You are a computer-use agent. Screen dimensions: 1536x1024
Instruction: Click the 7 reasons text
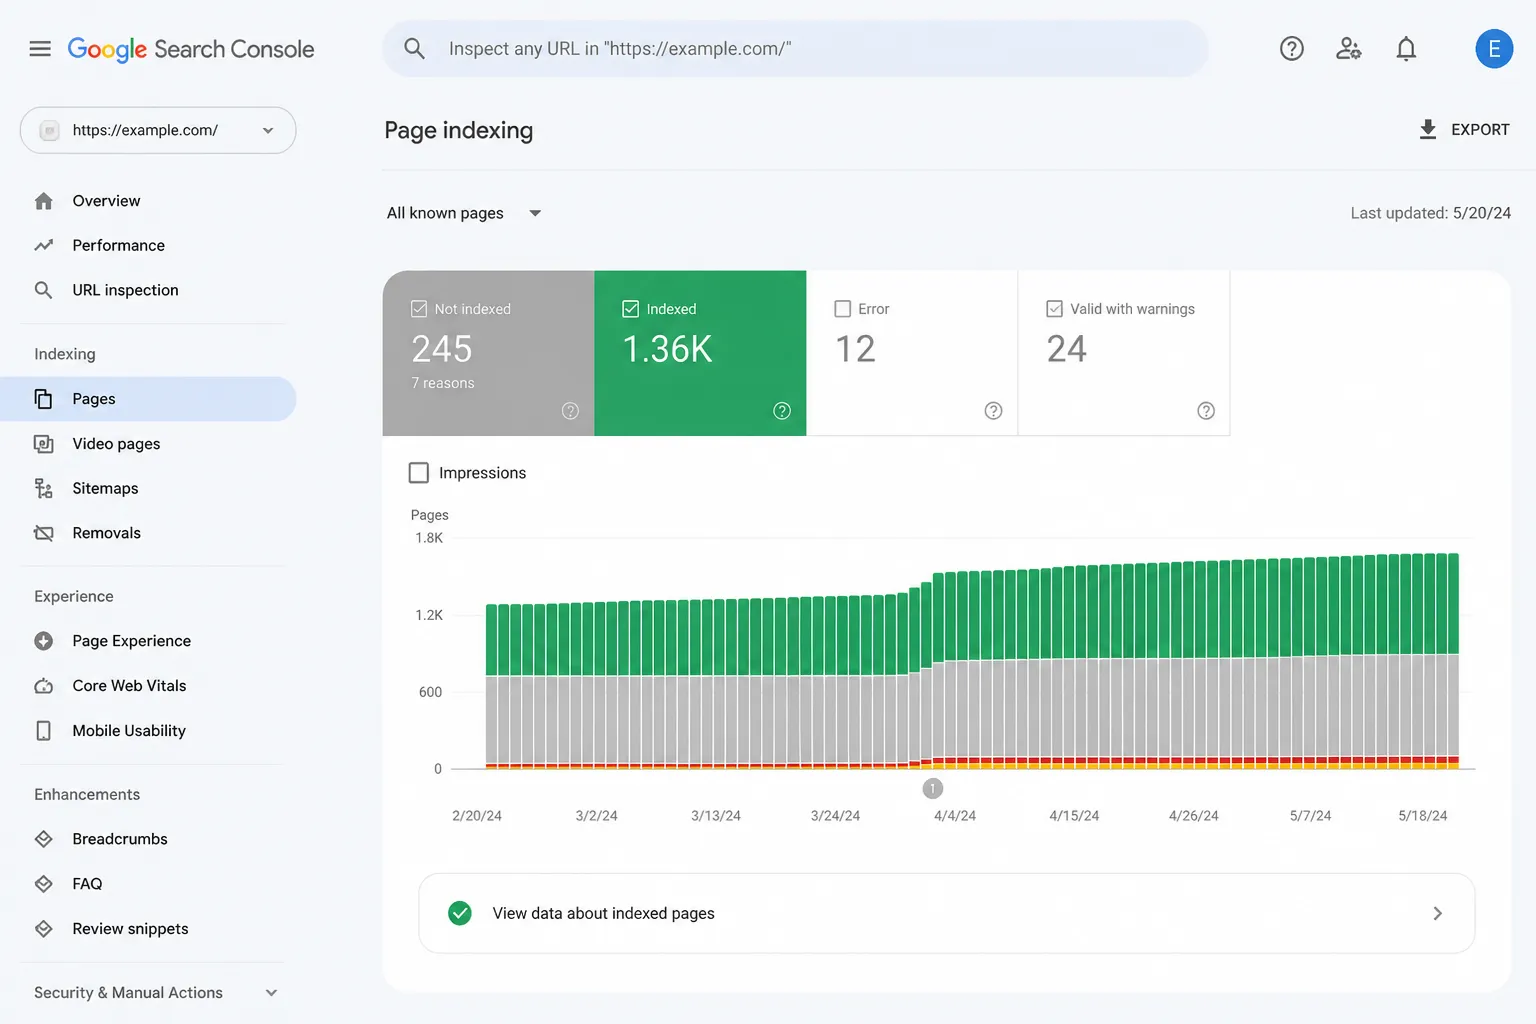click(443, 383)
